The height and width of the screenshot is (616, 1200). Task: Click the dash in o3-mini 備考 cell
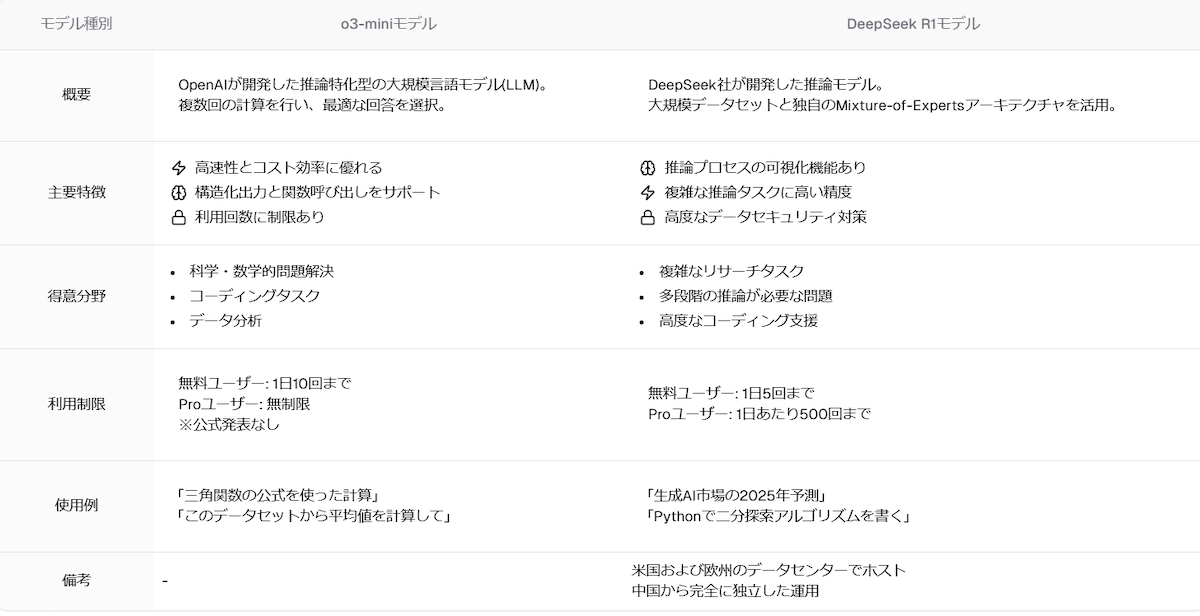(x=165, y=581)
